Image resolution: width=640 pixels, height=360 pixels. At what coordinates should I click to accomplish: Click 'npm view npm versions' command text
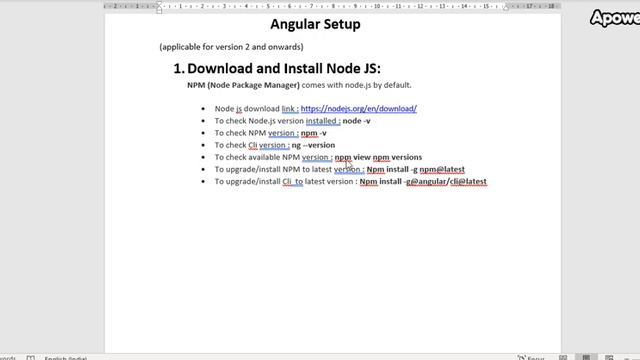pos(378,157)
